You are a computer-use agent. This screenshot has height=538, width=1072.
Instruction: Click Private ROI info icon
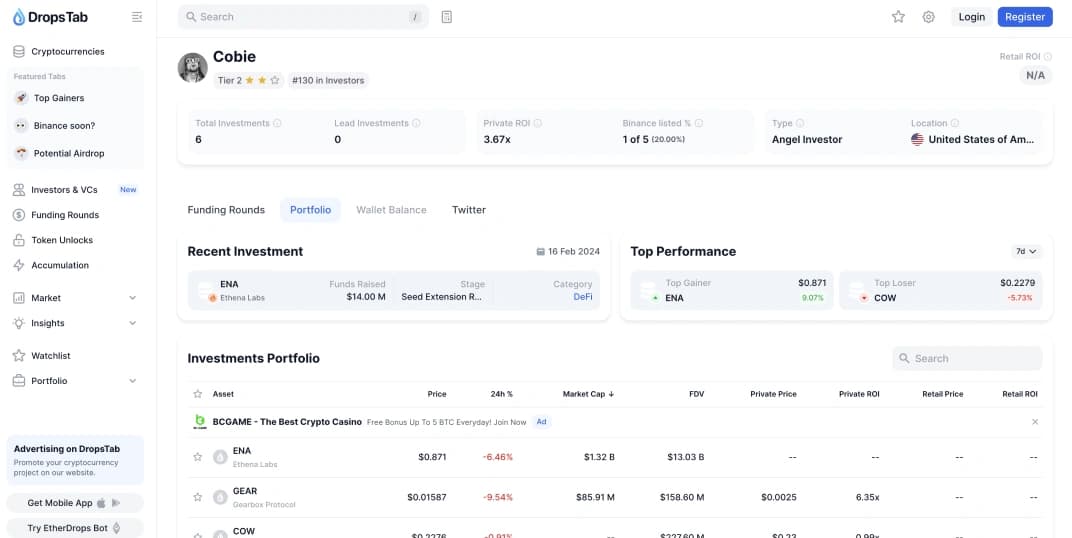(538, 124)
